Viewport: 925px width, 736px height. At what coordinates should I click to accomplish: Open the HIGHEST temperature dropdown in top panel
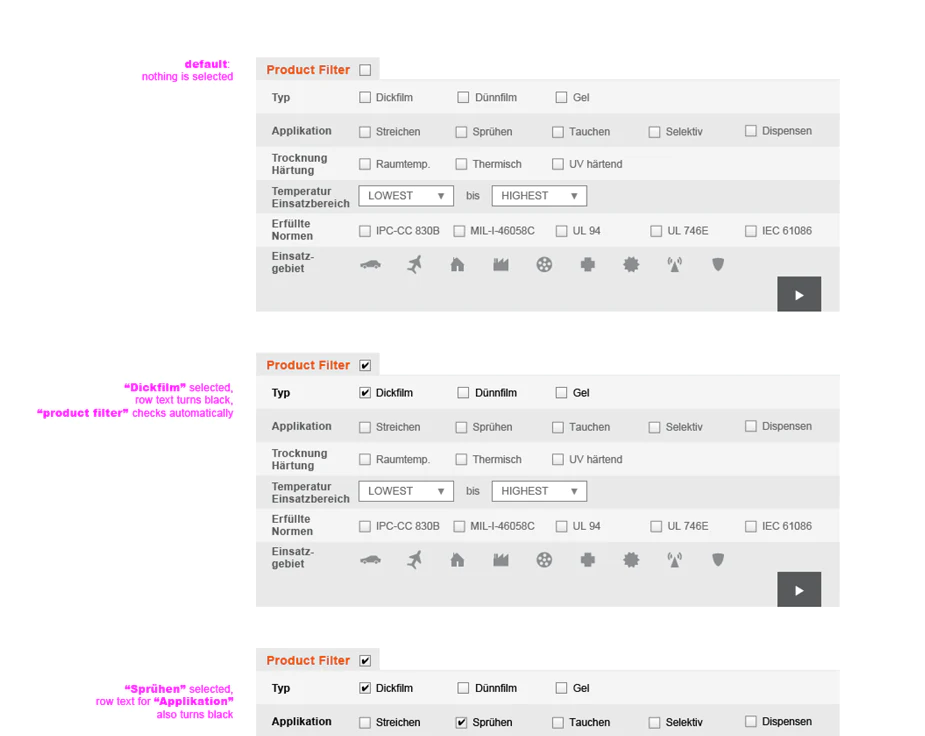[539, 196]
